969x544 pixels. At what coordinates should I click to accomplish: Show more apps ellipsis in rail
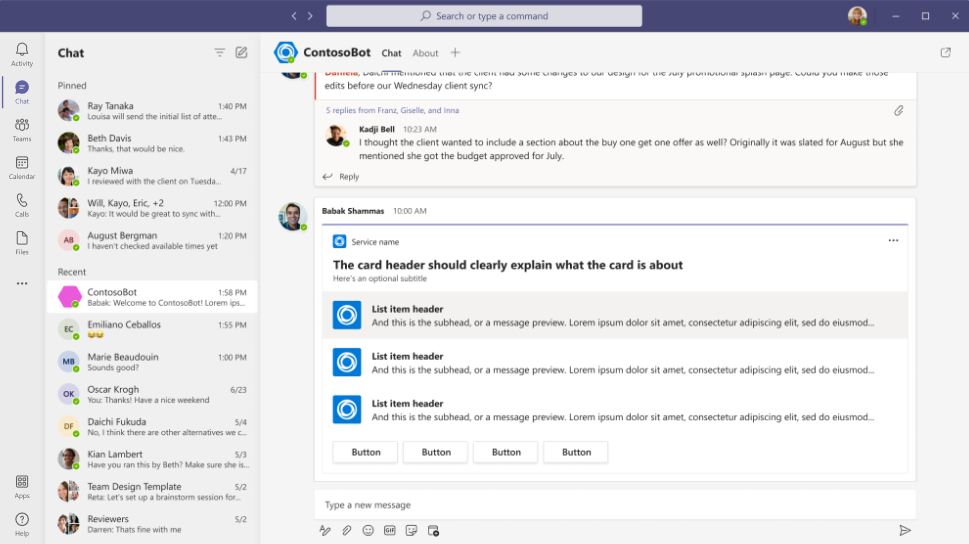click(22, 283)
